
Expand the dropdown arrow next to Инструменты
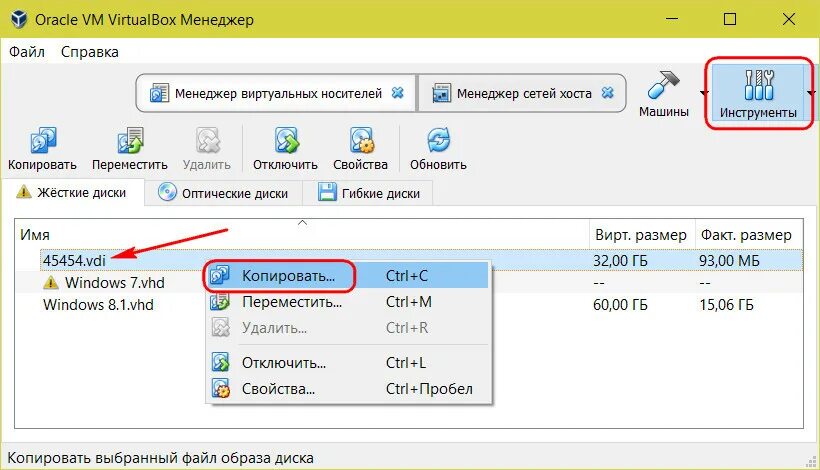click(811, 93)
